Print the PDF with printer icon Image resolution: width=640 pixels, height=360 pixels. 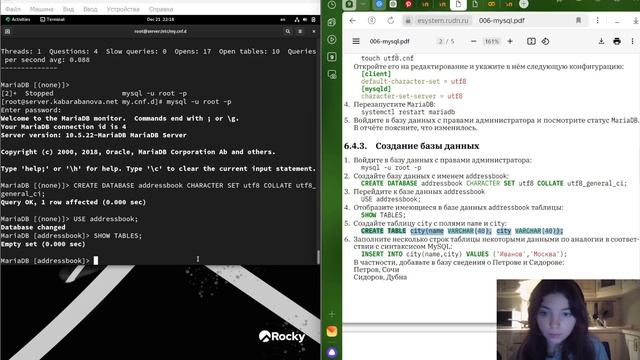click(x=617, y=41)
